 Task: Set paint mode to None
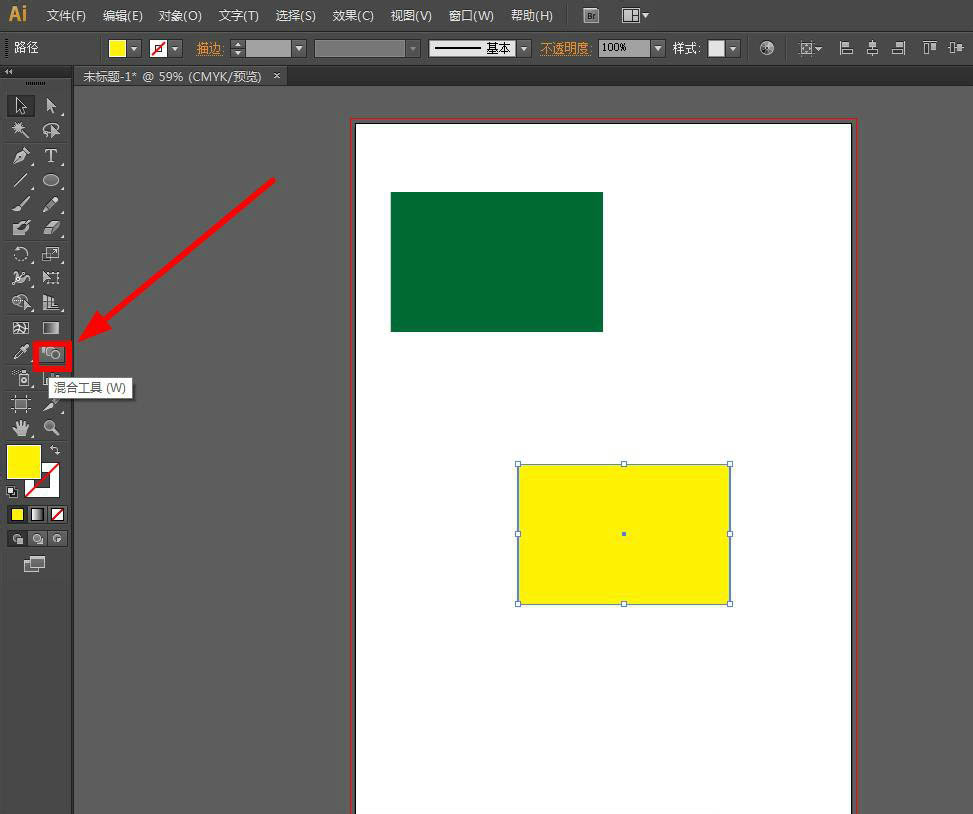click(x=58, y=515)
